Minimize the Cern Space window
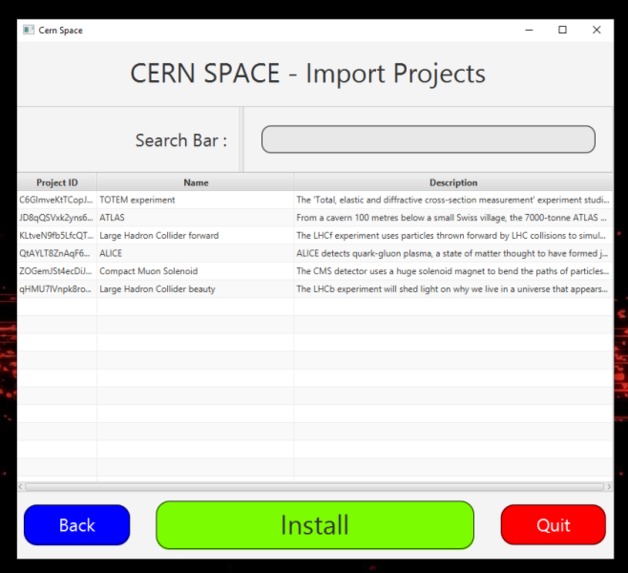This screenshot has width=628, height=573. coord(529,30)
